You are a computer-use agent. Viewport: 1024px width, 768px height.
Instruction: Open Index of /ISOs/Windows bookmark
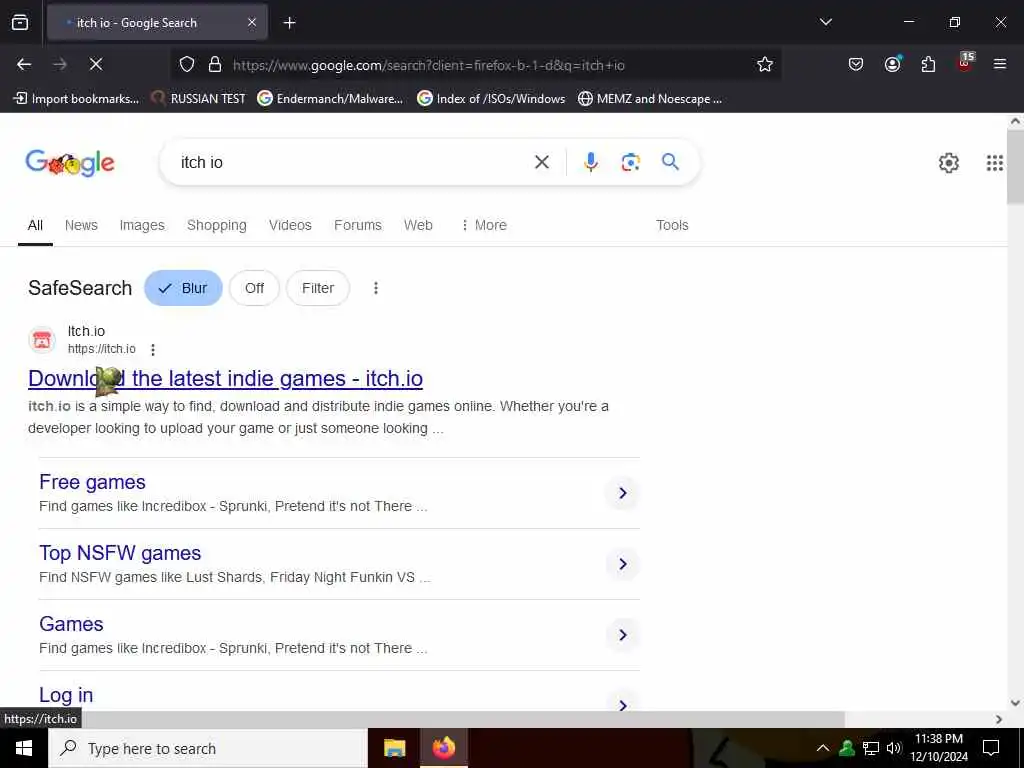click(491, 99)
